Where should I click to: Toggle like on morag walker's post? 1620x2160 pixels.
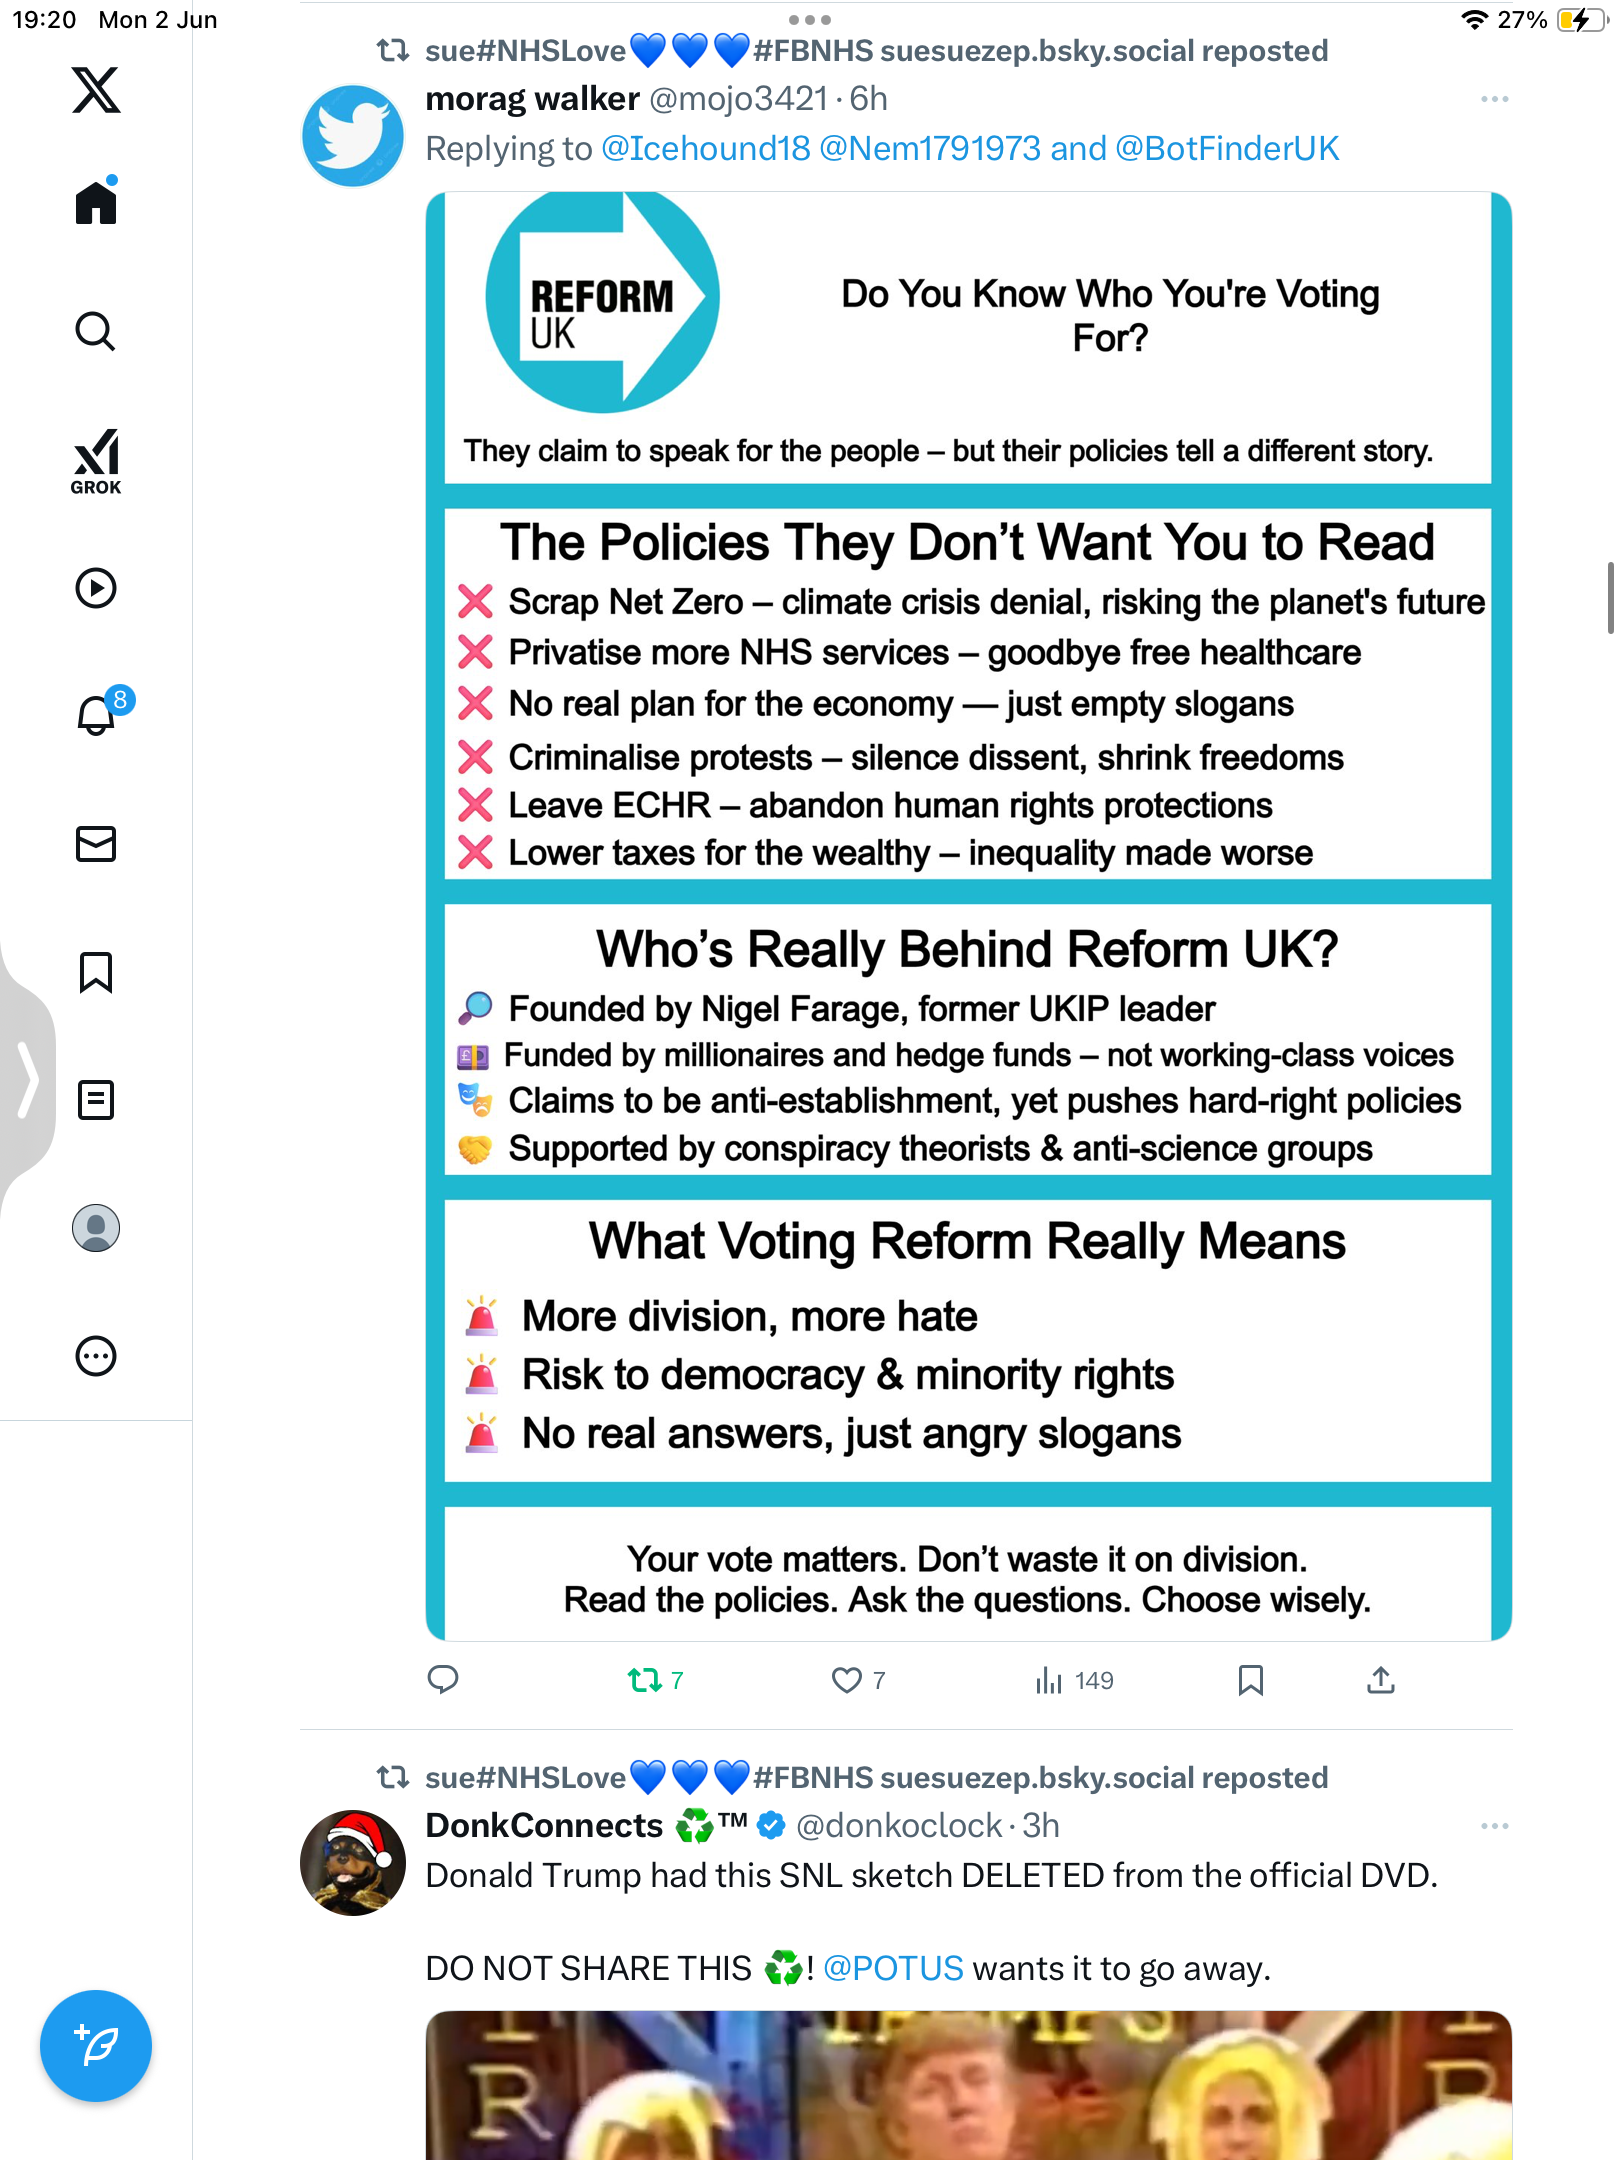859,1680
